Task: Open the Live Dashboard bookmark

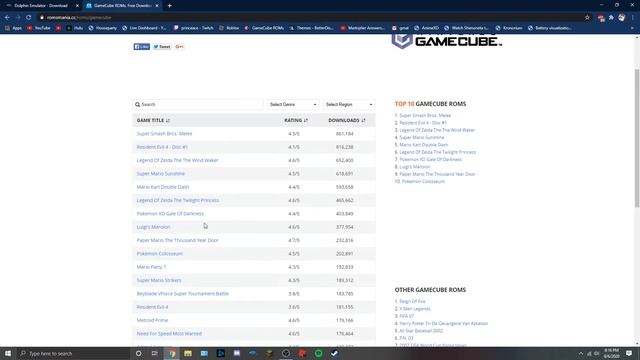Action: coord(144,28)
